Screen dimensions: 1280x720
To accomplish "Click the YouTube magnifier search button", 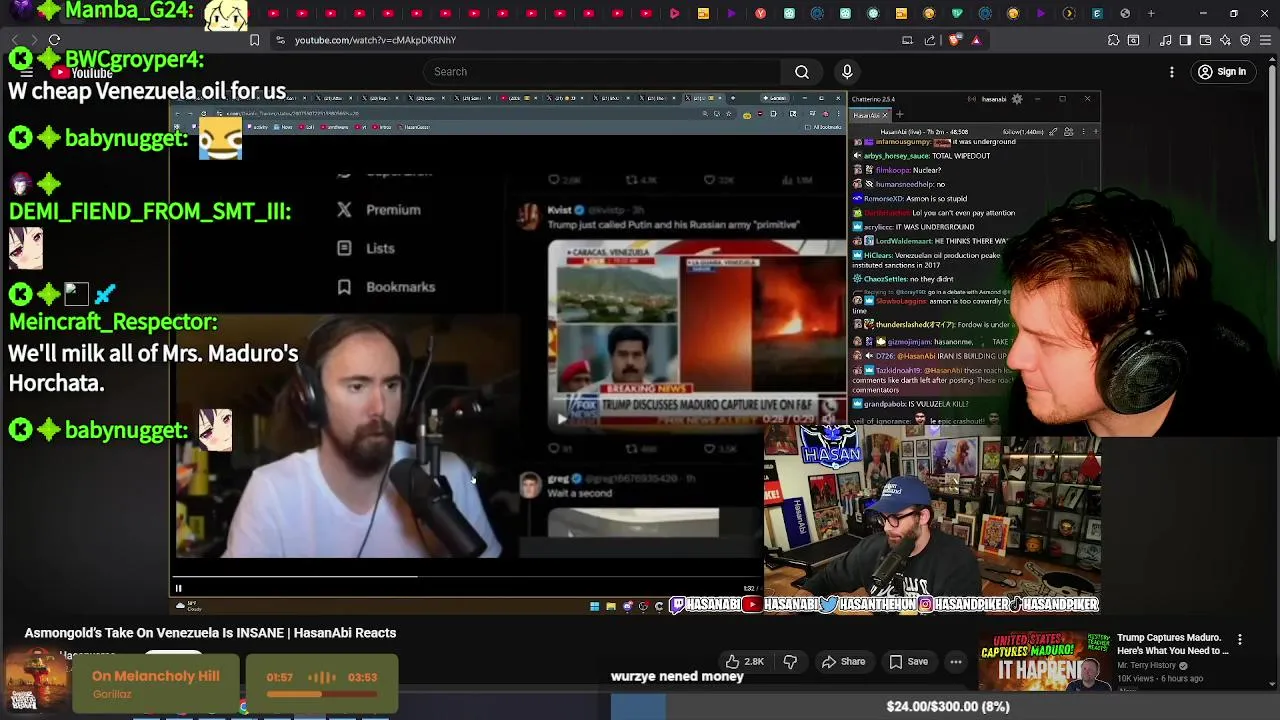I will (x=802, y=72).
